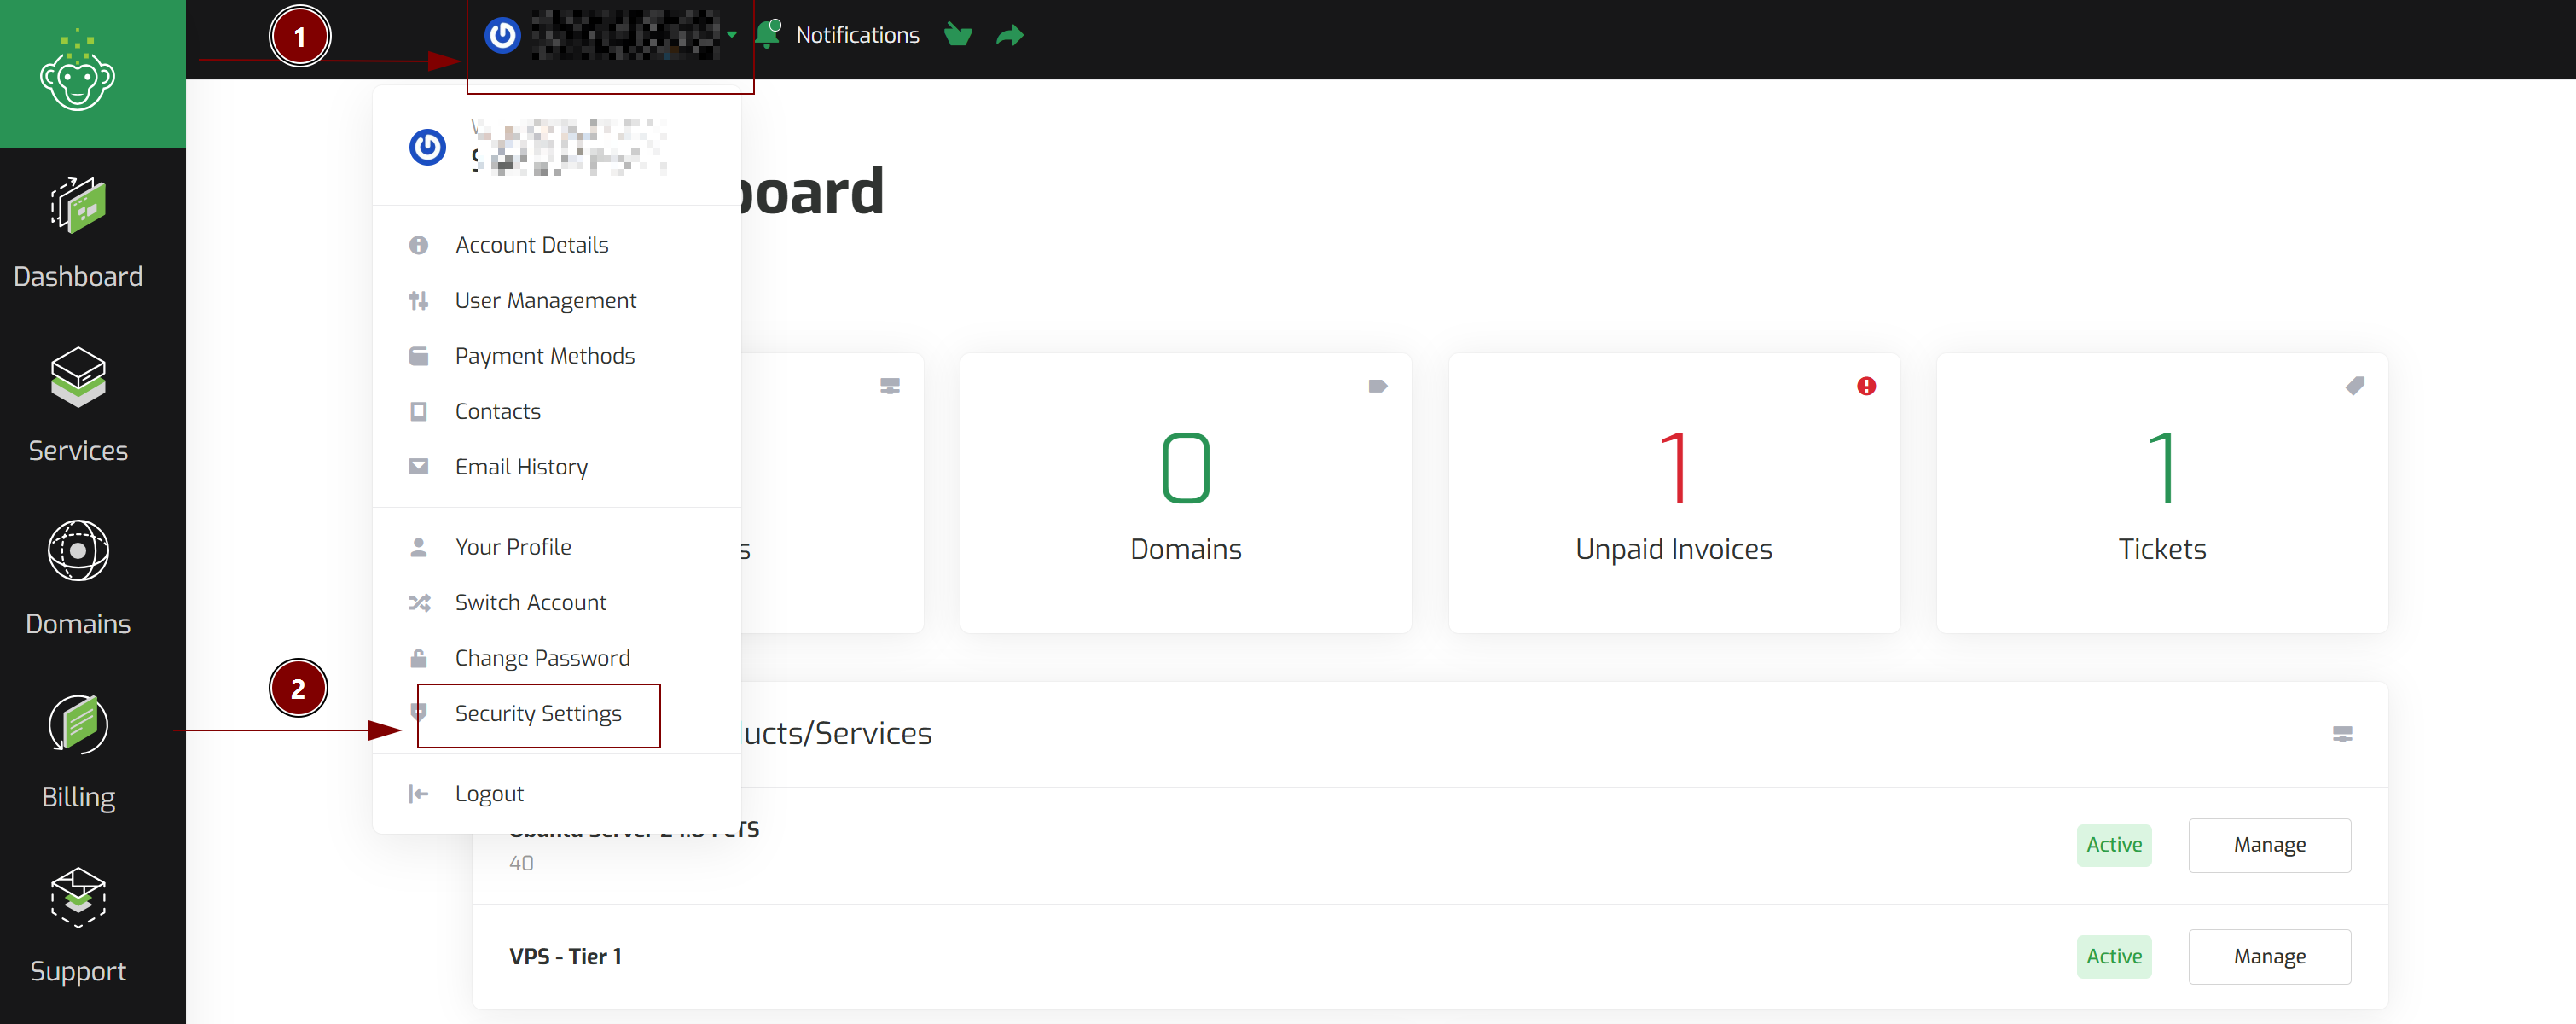Open the Support sidebar icon
2576x1024 pixels.
point(77,897)
